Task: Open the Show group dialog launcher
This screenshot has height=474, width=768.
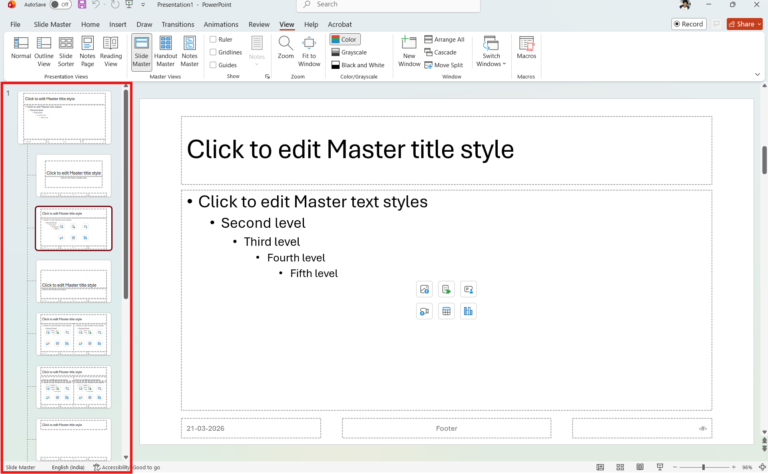Action: [x=267, y=76]
